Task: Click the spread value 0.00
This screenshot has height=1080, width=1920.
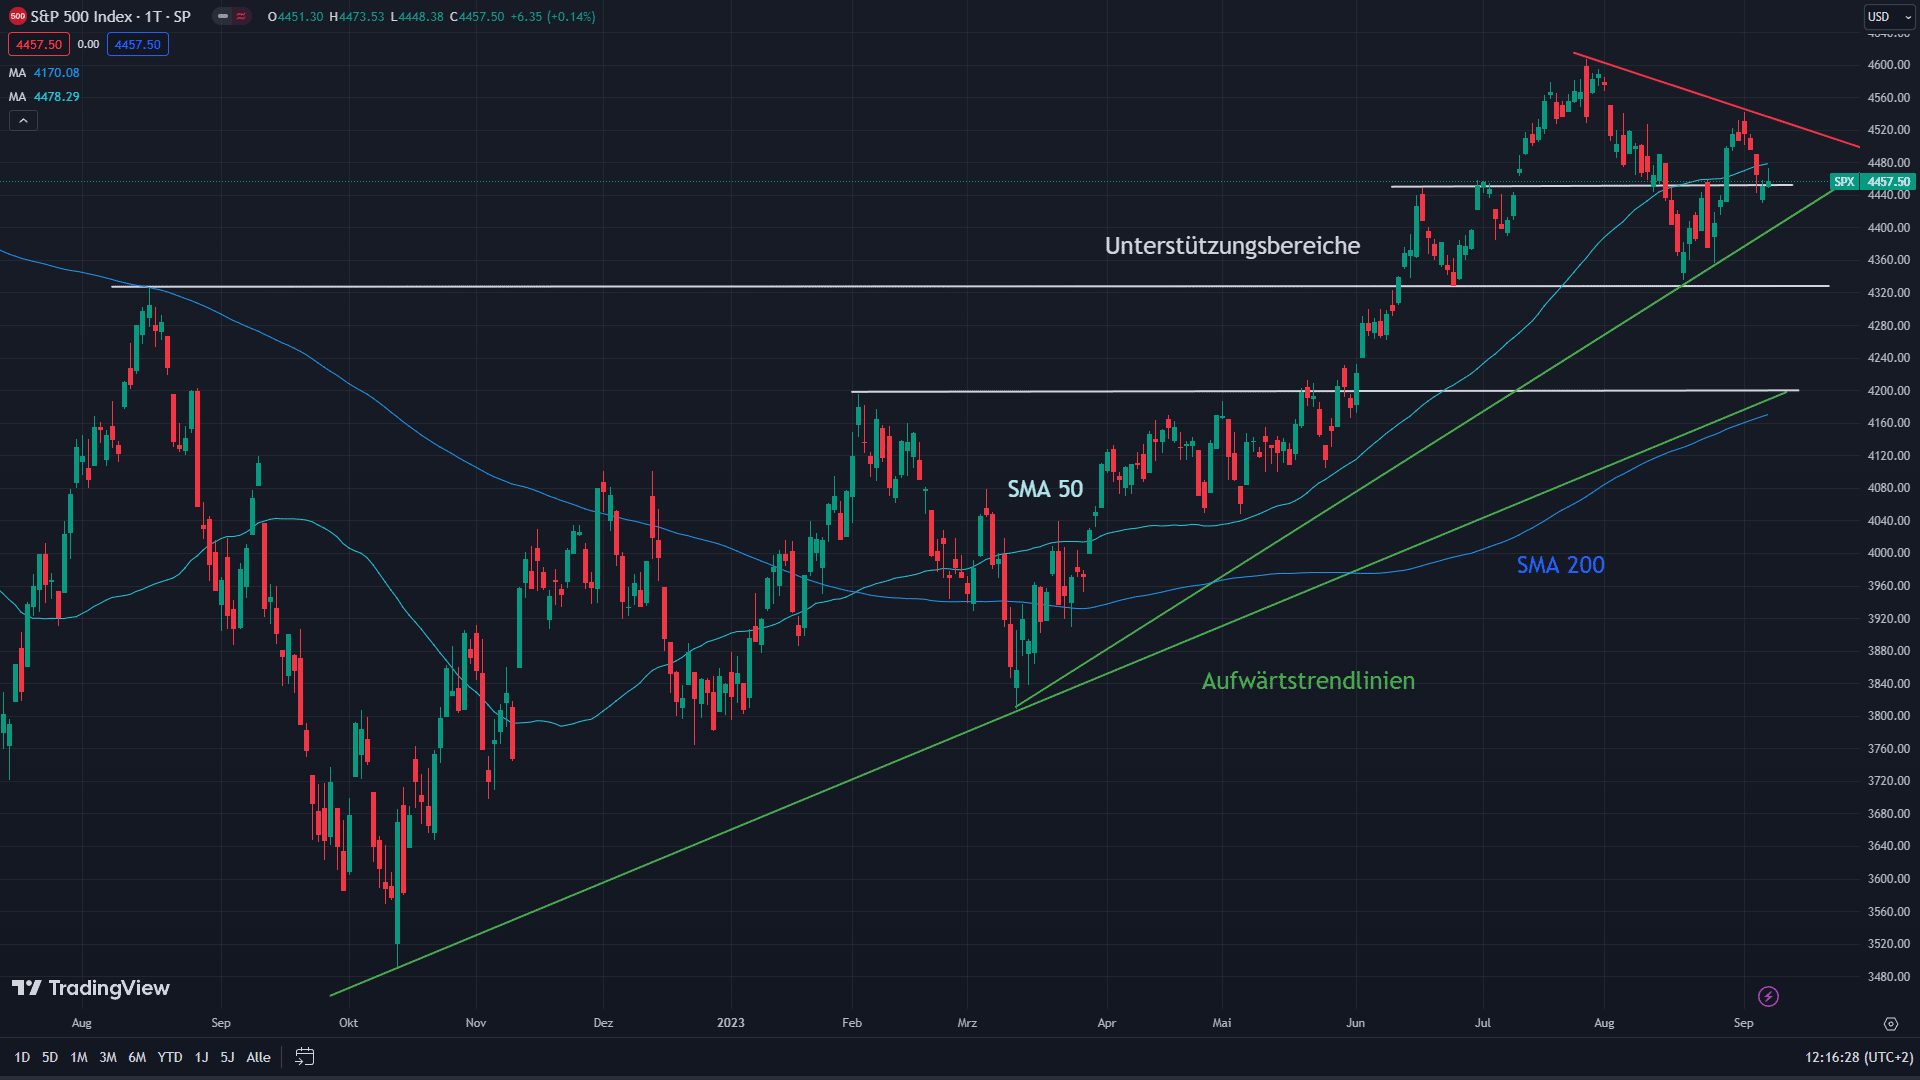Action: 88,44
